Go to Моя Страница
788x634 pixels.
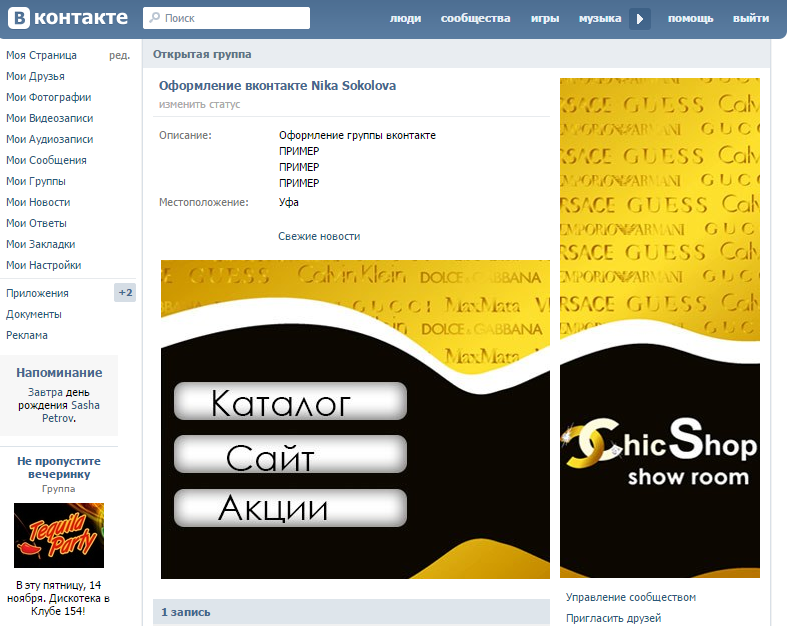(x=41, y=55)
